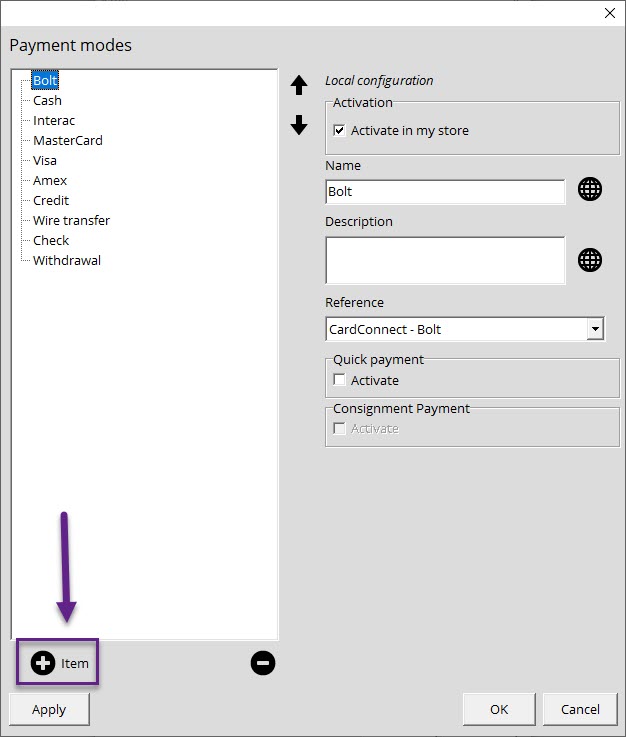This screenshot has height=737, width=626.
Task: Open translations globe for Description field
Action: tap(590, 260)
